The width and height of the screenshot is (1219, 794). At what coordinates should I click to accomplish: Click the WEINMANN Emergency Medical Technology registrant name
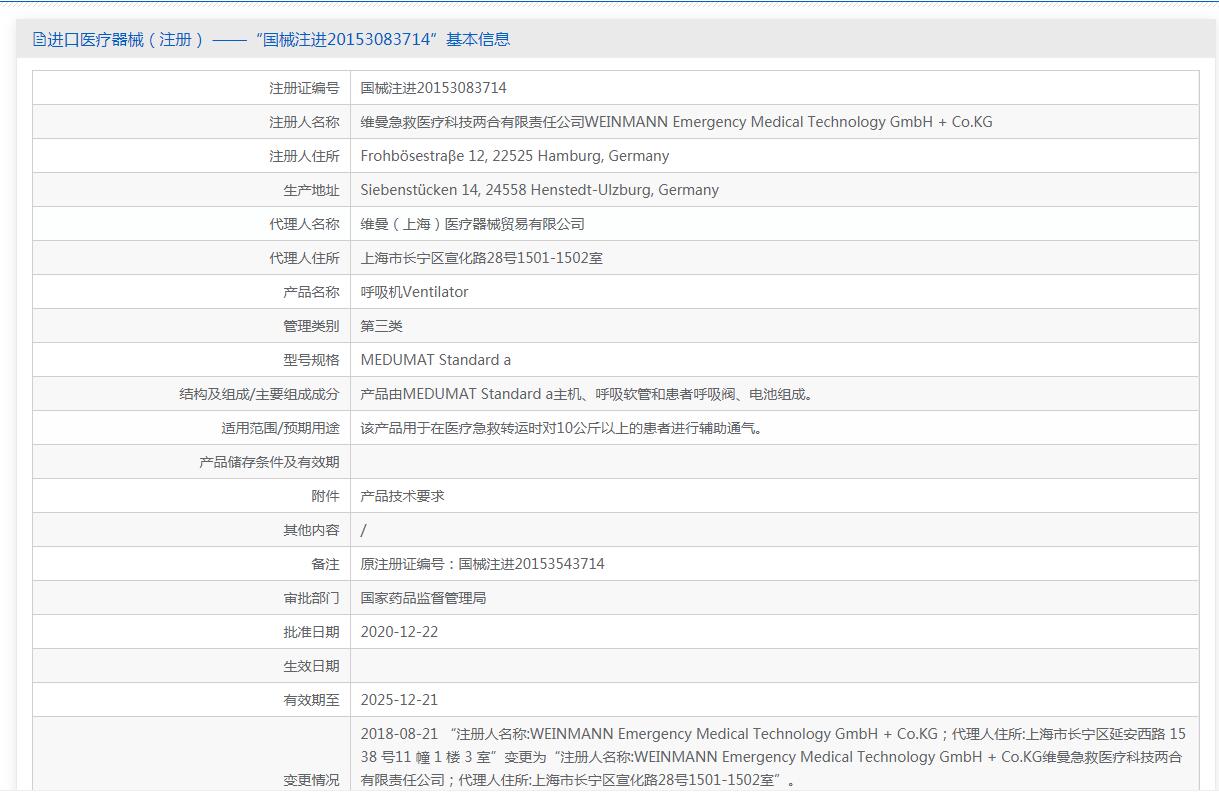point(676,122)
